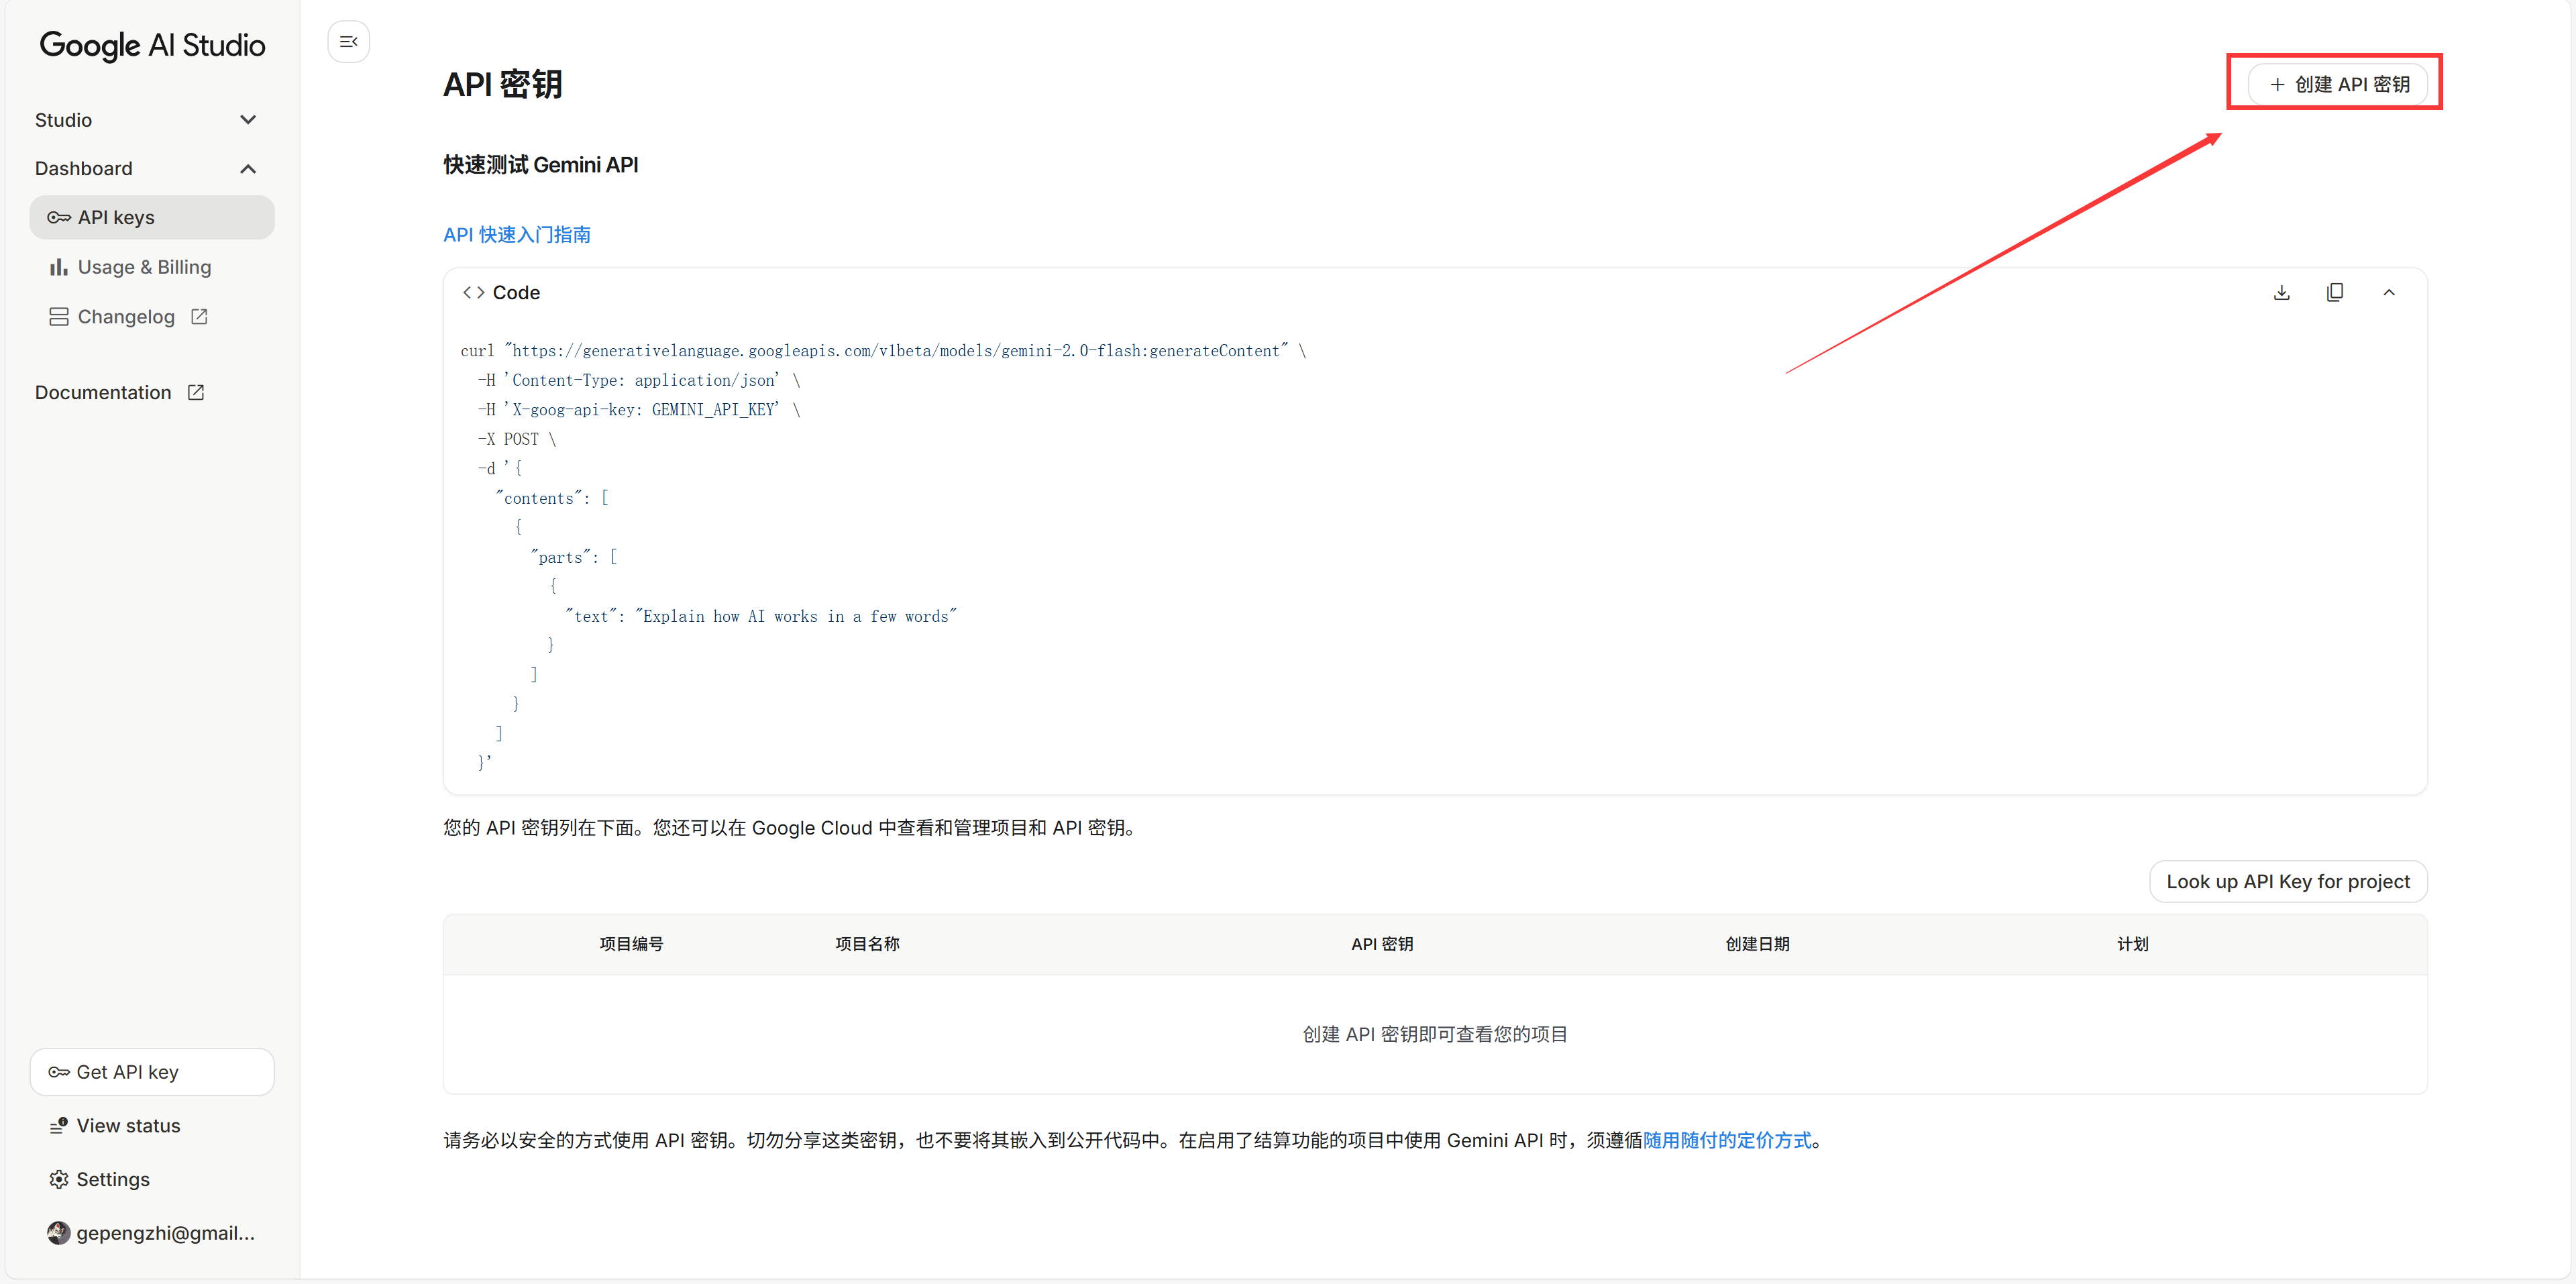Screen dimensions: 2576x1284
Task: Open Usage & Billing page
Action: tap(144, 267)
